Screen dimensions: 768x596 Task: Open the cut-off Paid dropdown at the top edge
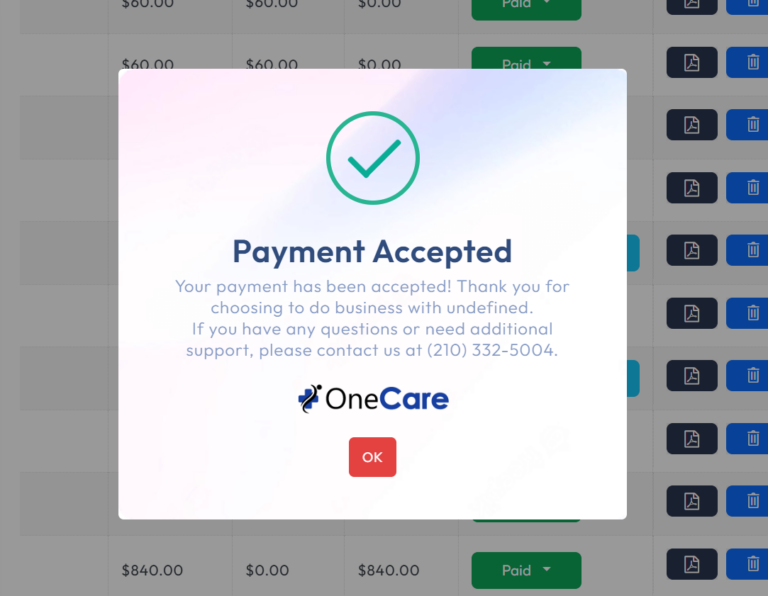(526, 9)
